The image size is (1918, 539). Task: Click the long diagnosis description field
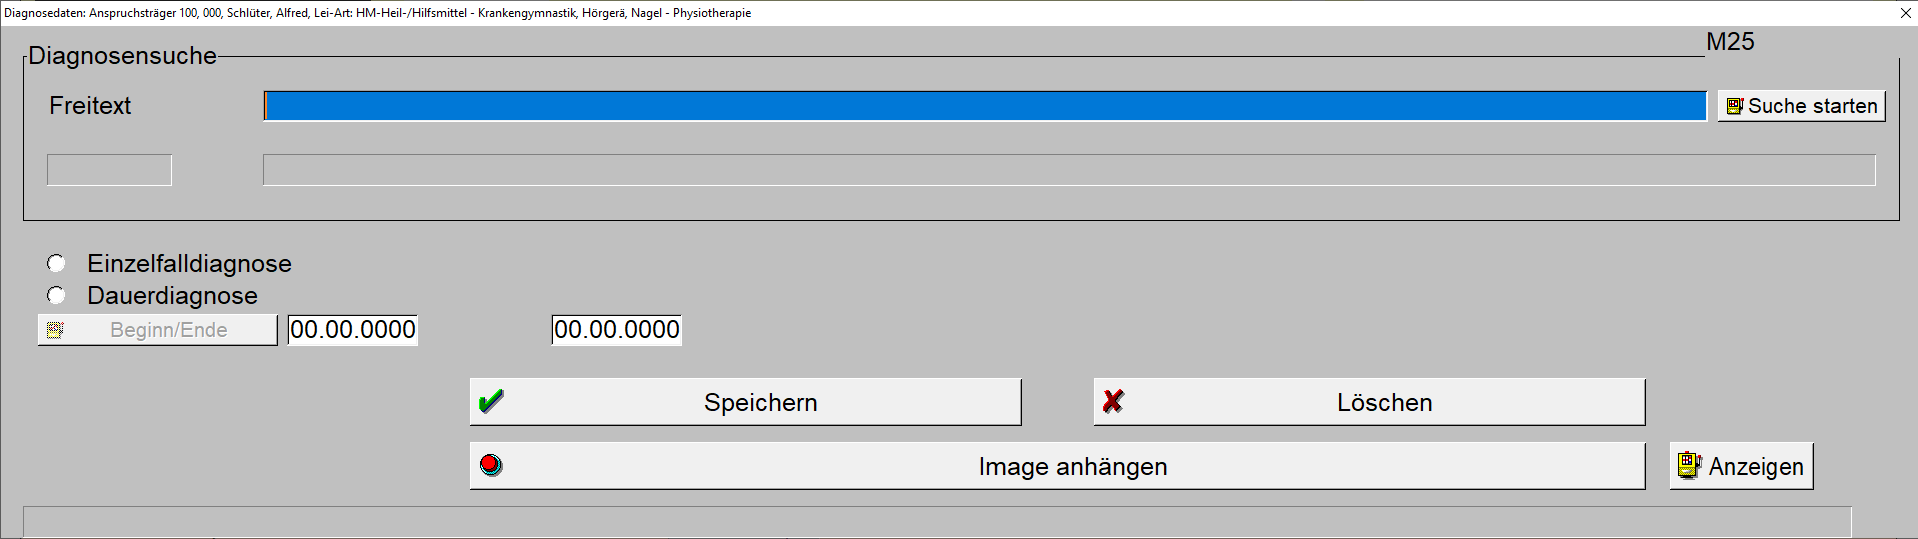(1069, 170)
